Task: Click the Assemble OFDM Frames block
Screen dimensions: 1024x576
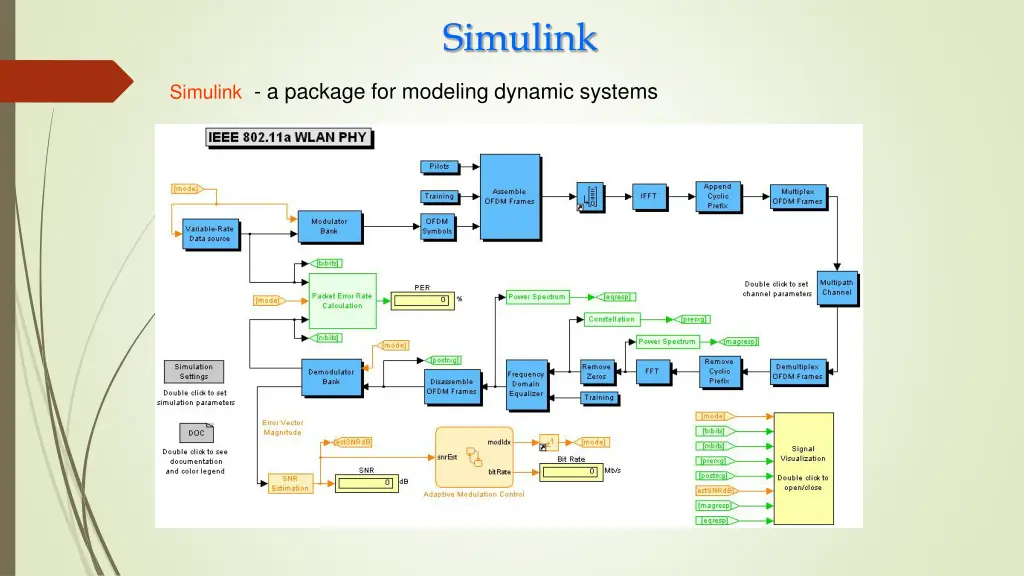Action: 509,196
